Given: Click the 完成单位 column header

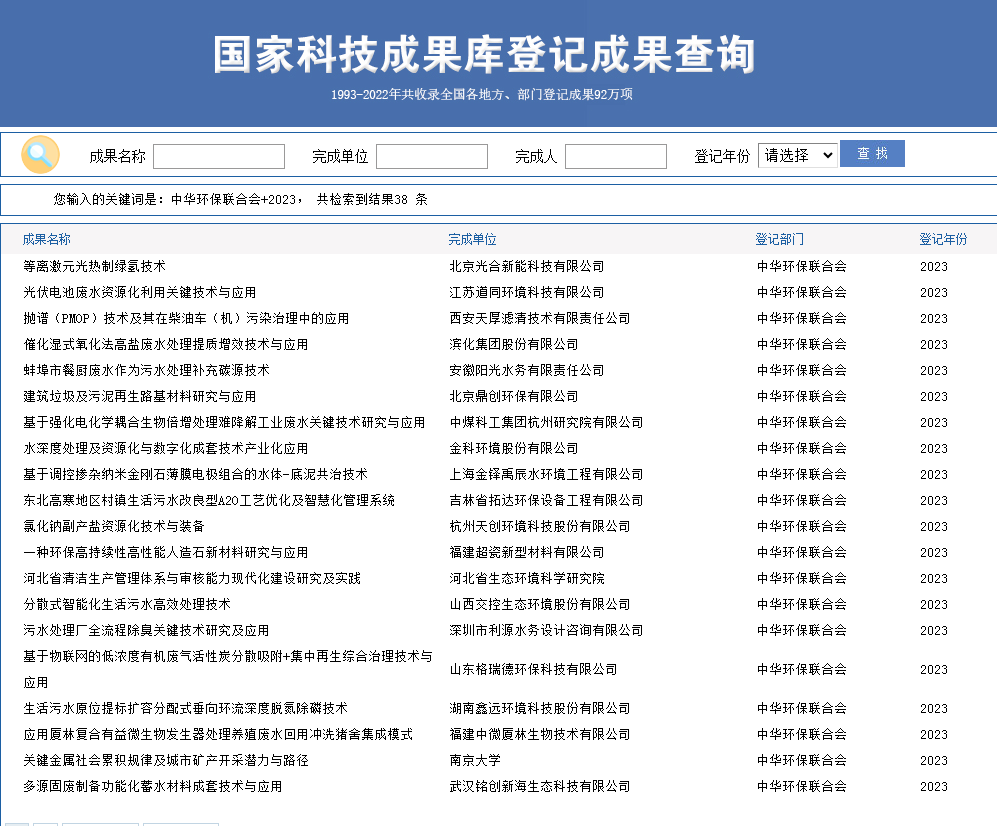Looking at the screenshot, I should tap(472, 240).
